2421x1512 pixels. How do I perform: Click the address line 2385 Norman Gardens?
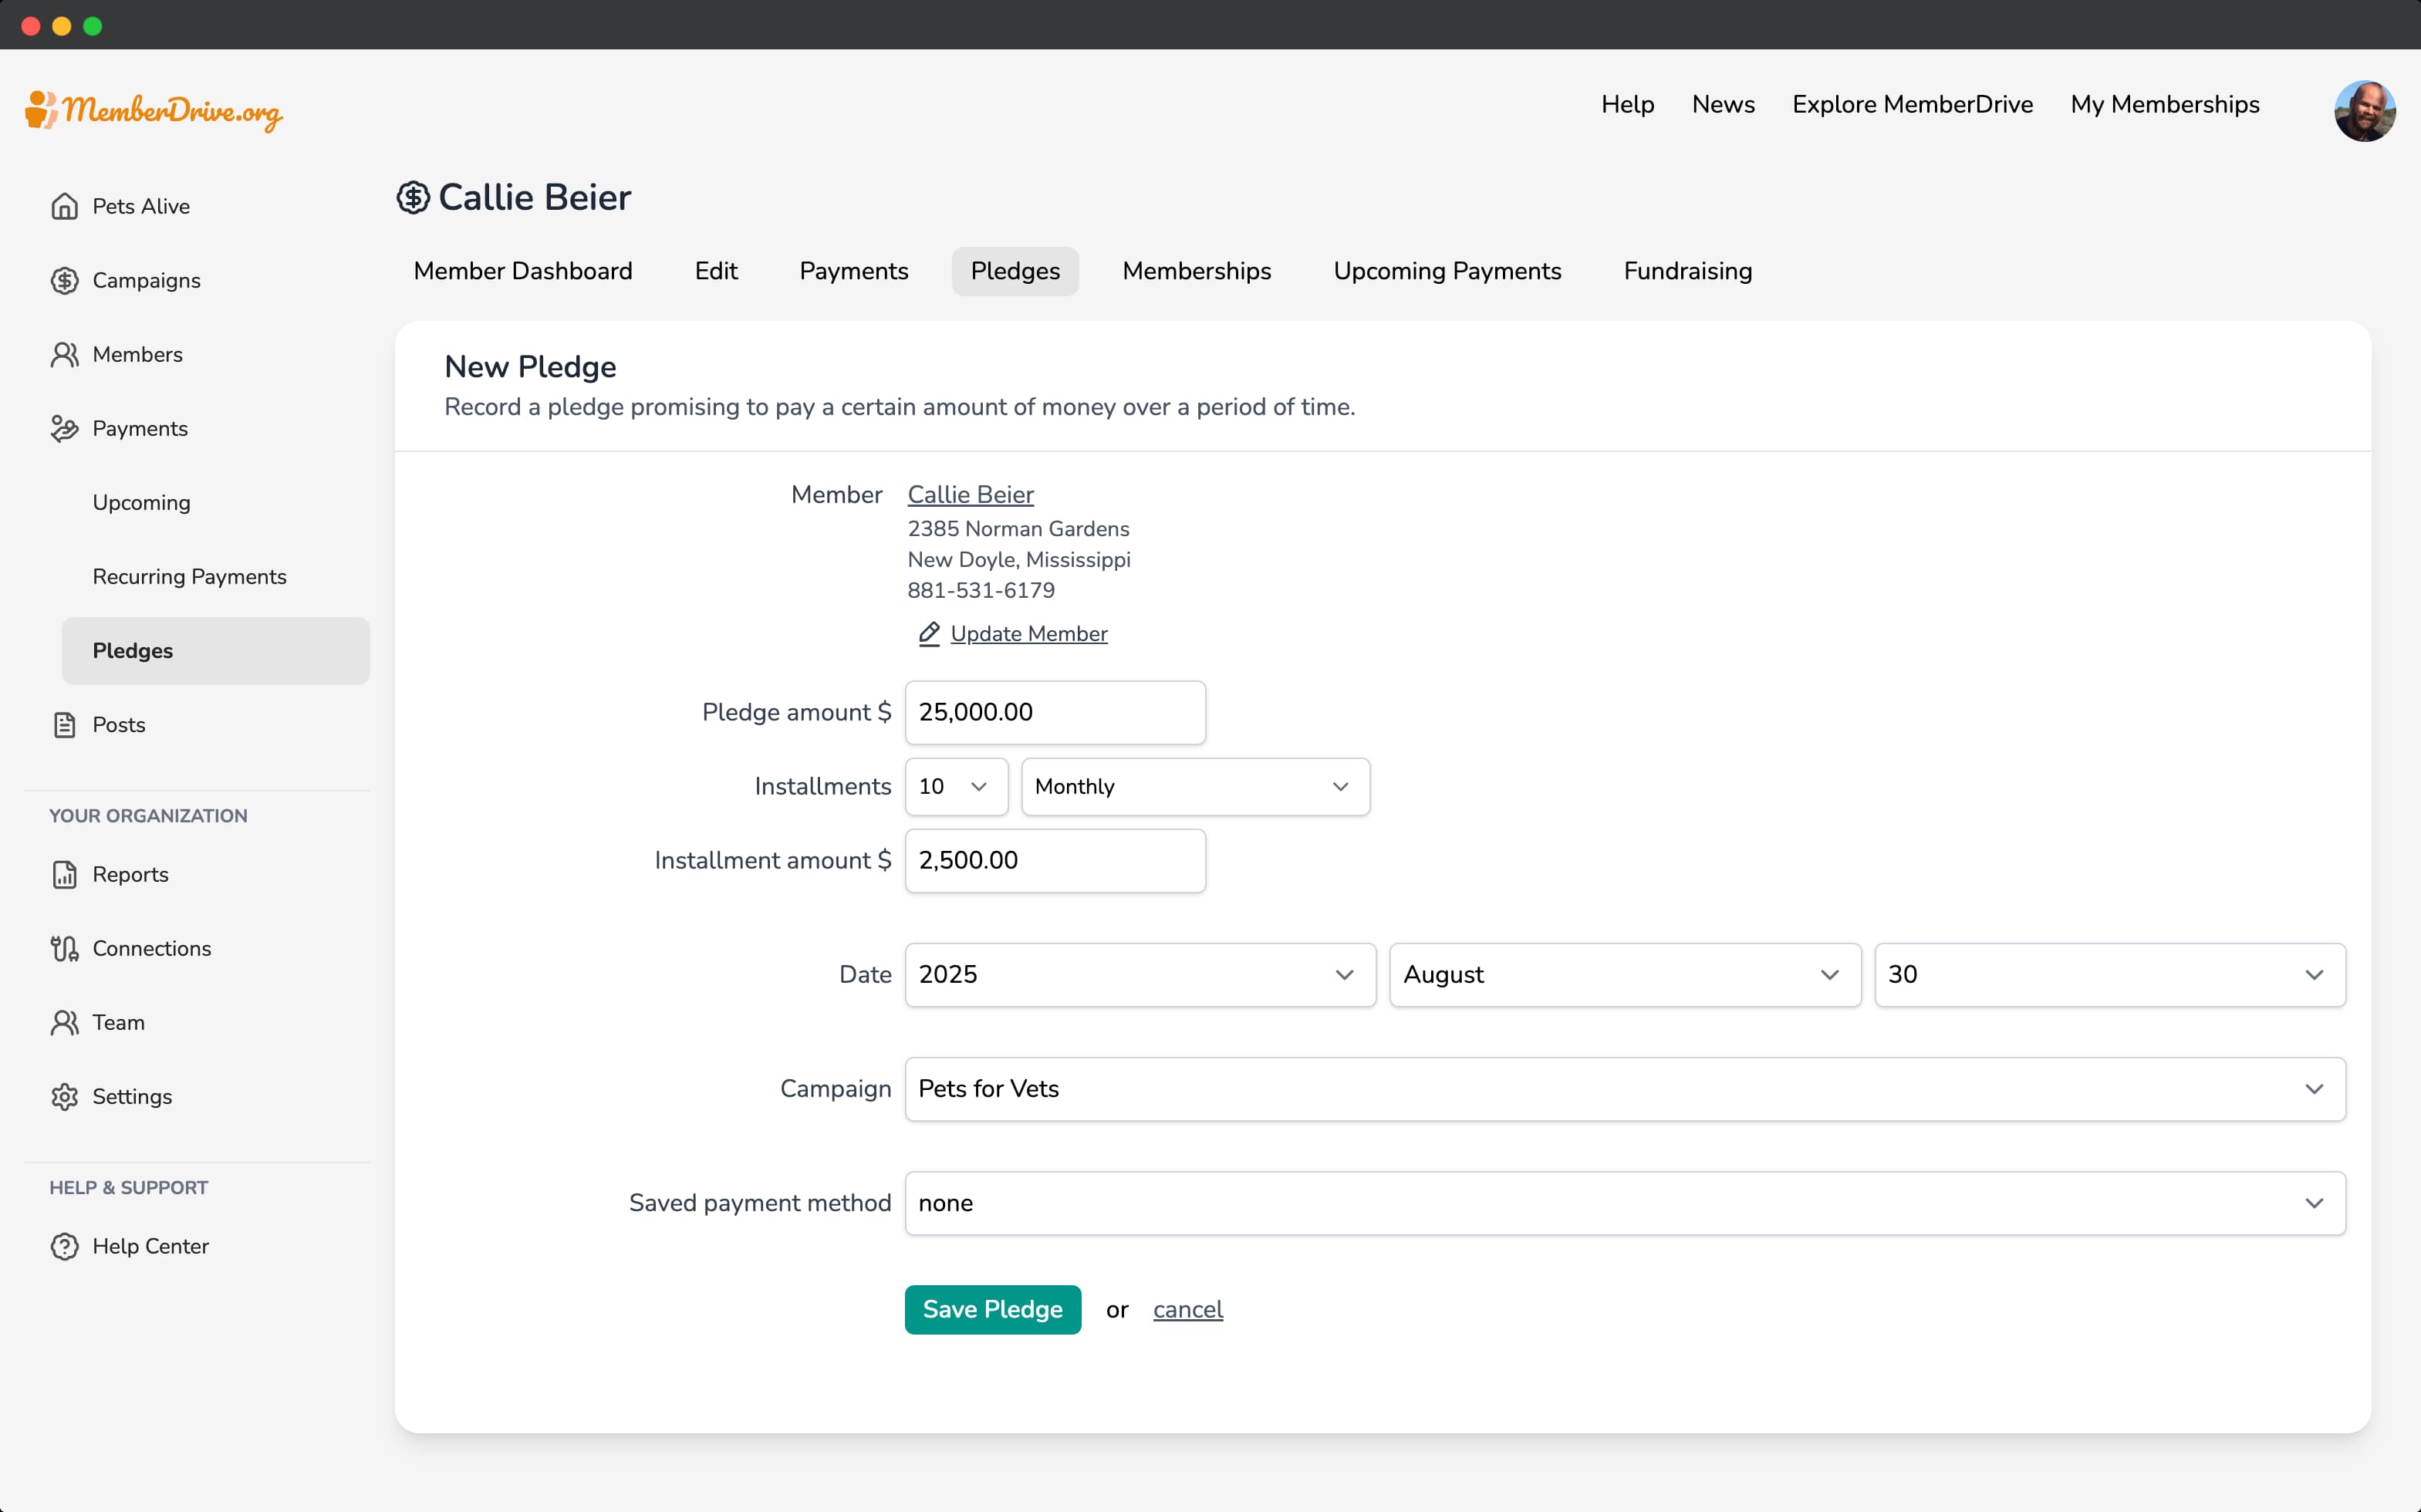pos(1018,528)
